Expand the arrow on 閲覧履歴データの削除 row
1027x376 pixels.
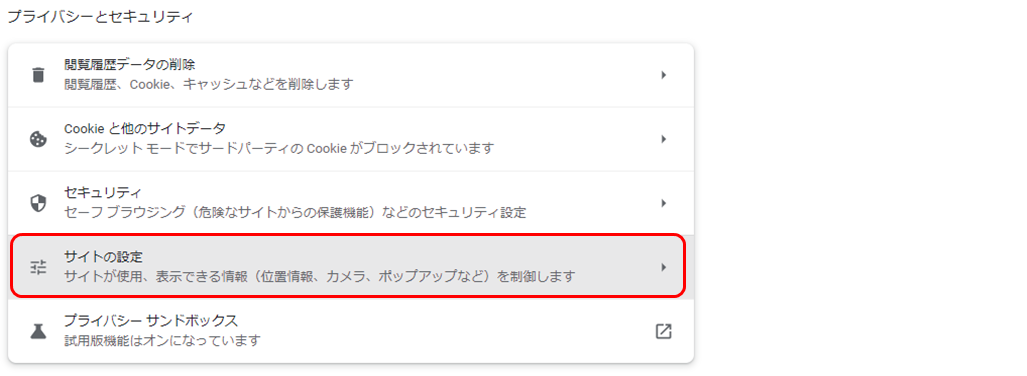663,75
